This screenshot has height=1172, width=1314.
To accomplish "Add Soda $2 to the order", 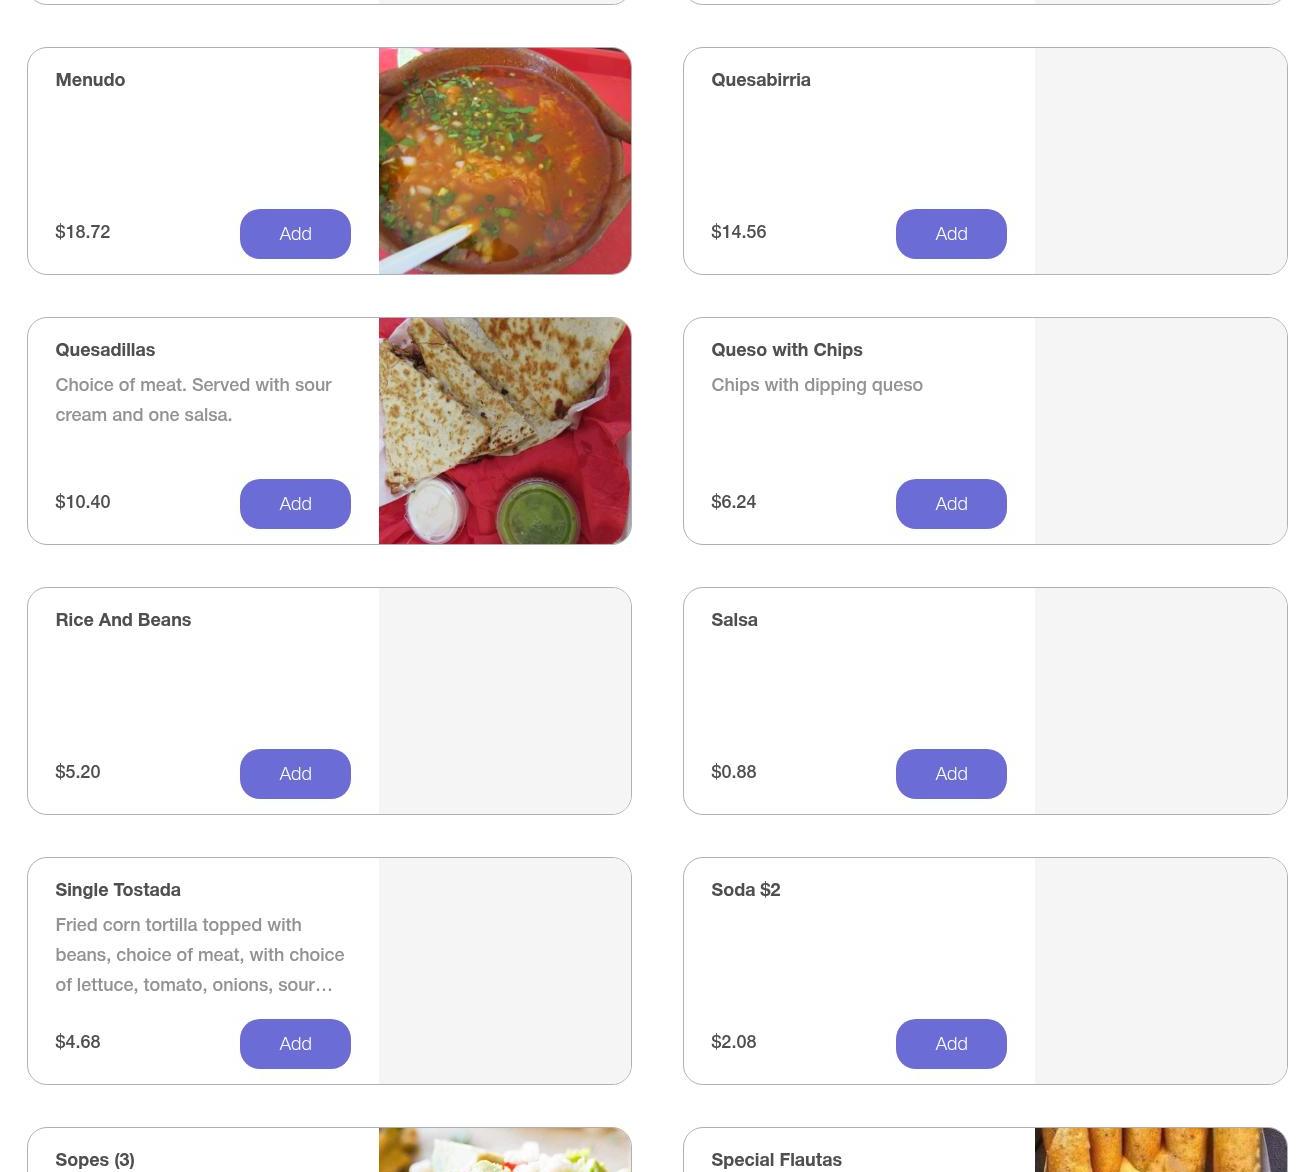I will pyautogui.click(x=951, y=1044).
